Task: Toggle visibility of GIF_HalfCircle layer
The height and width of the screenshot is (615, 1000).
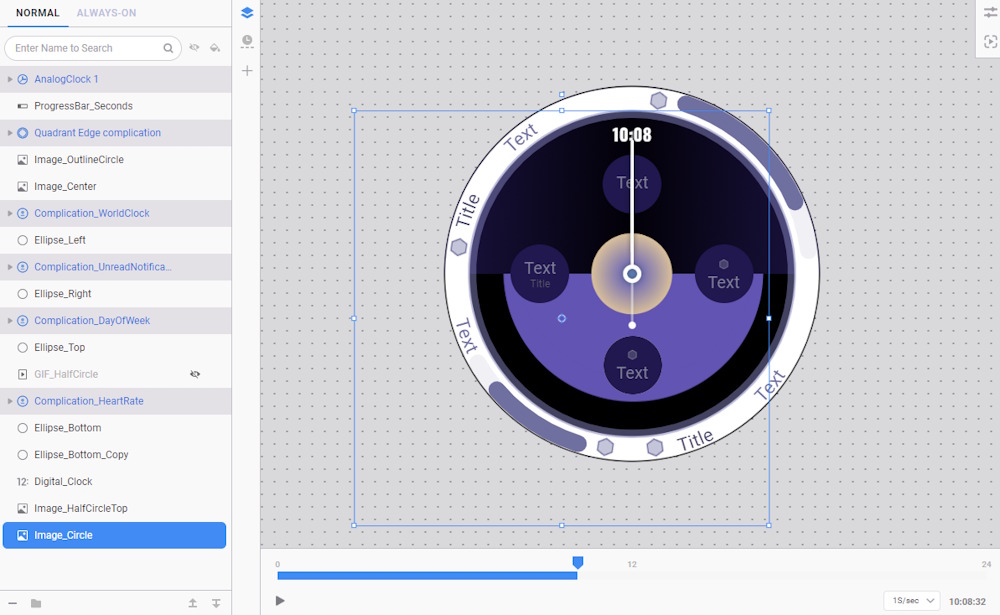Action: (195, 374)
